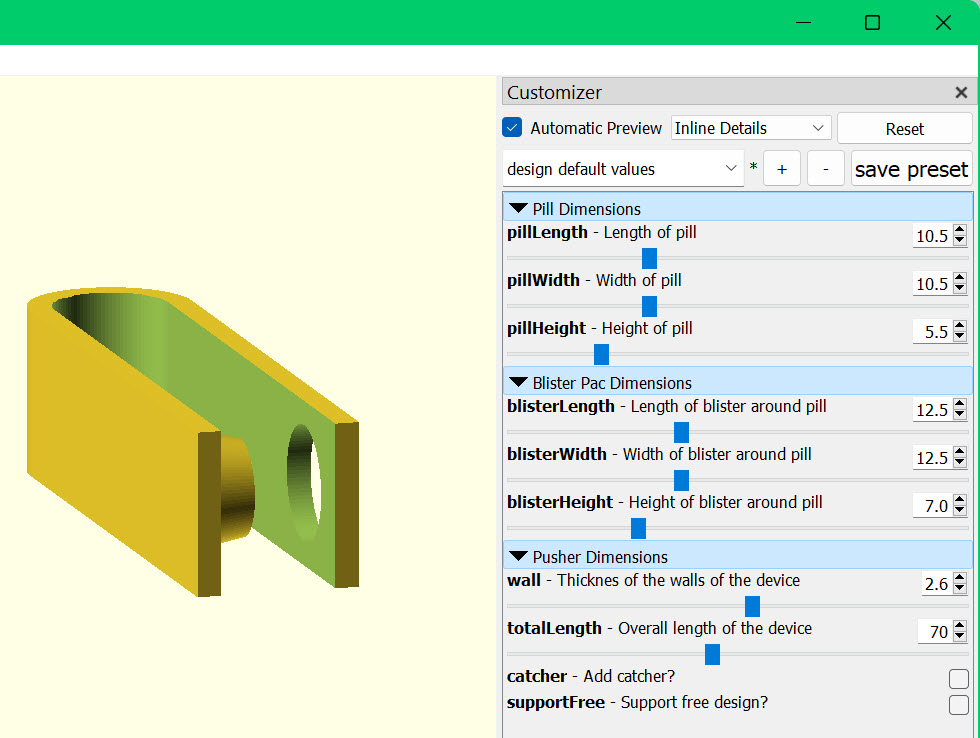
Task: Decrement pillWidth using its down arrow
Action: coord(962,288)
